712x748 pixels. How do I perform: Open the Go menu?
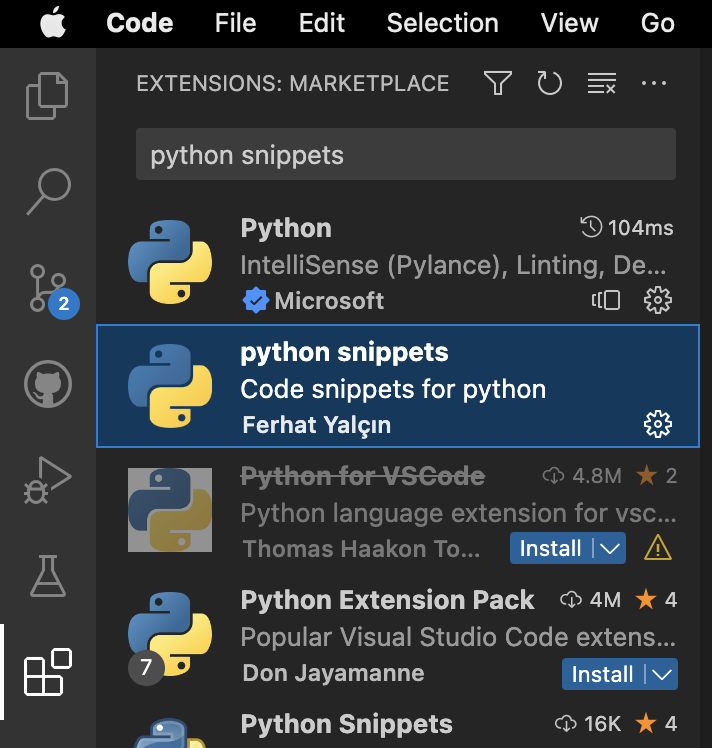tap(658, 23)
